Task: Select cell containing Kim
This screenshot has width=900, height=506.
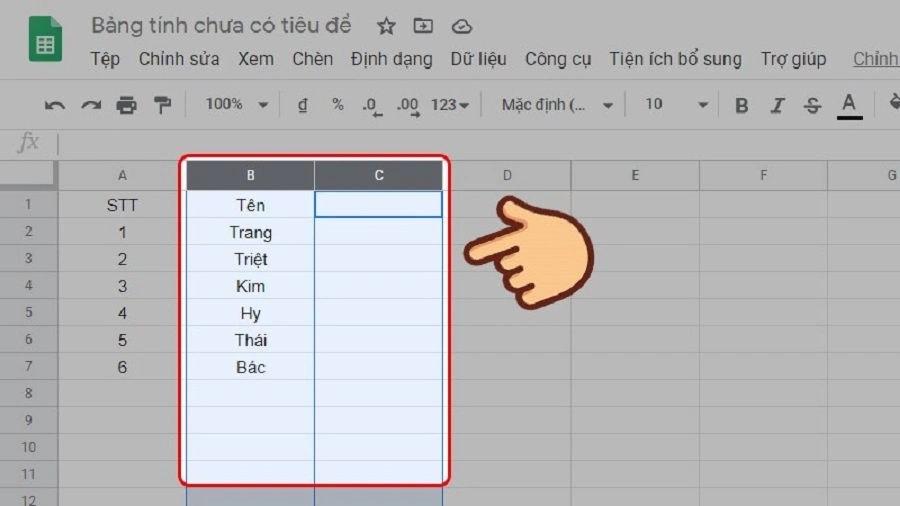Action: click(250, 286)
